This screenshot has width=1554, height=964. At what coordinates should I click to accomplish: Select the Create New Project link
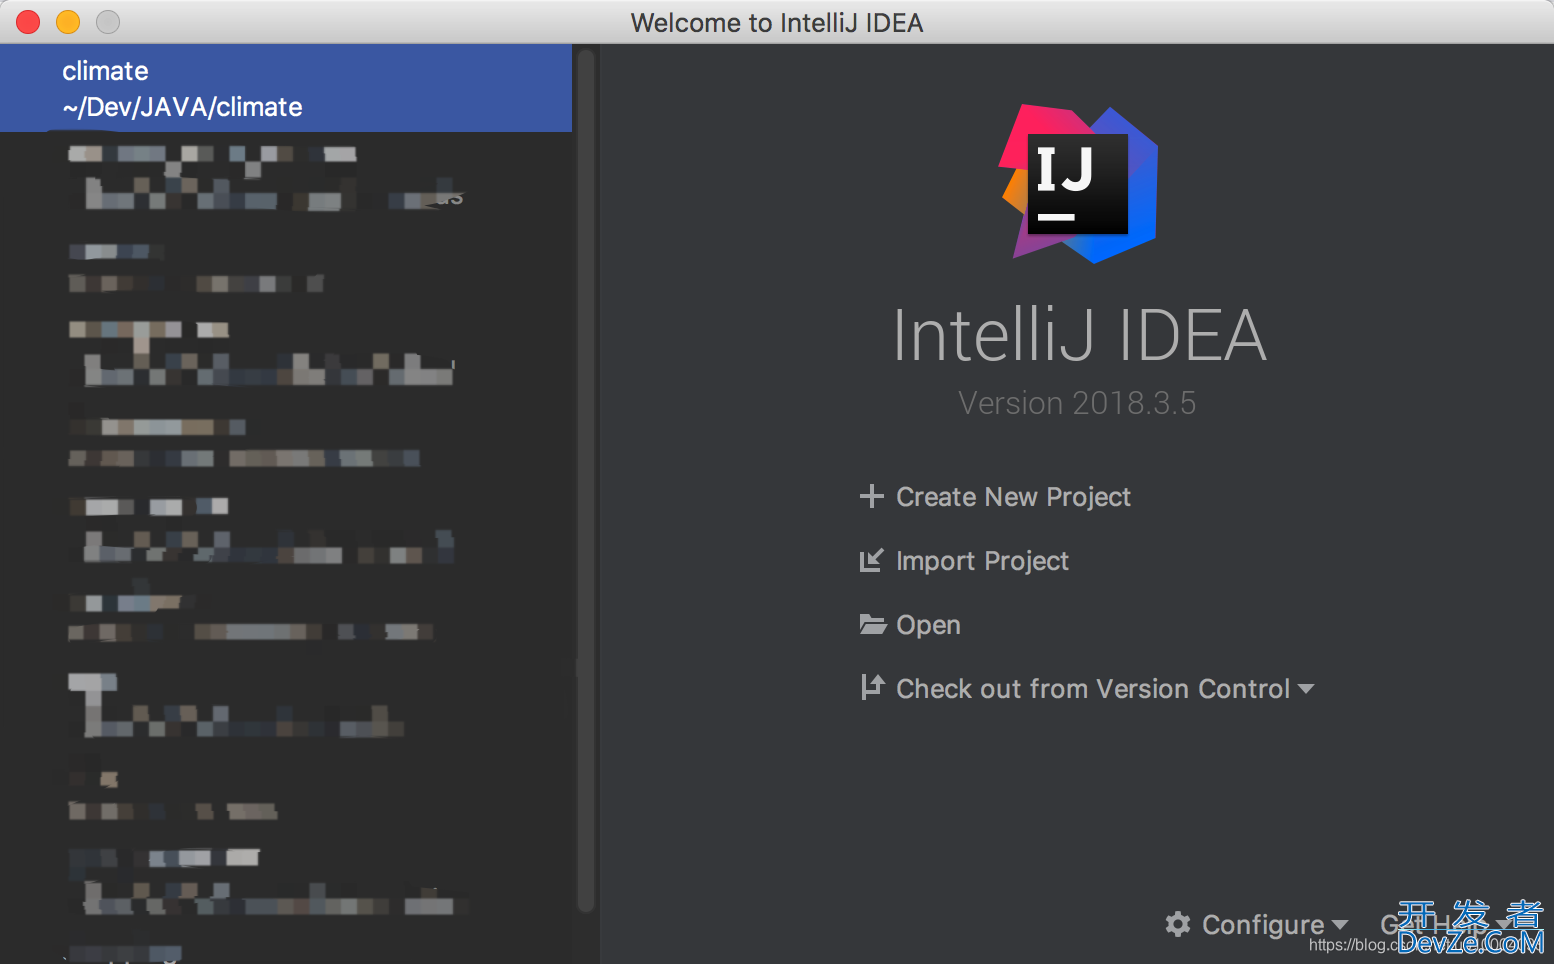click(1013, 497)
